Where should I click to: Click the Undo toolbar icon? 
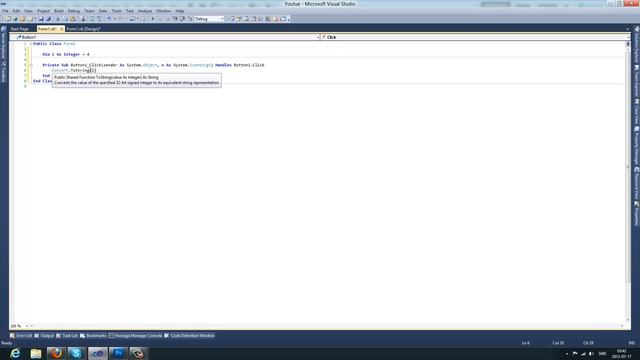tap(109, 19)
